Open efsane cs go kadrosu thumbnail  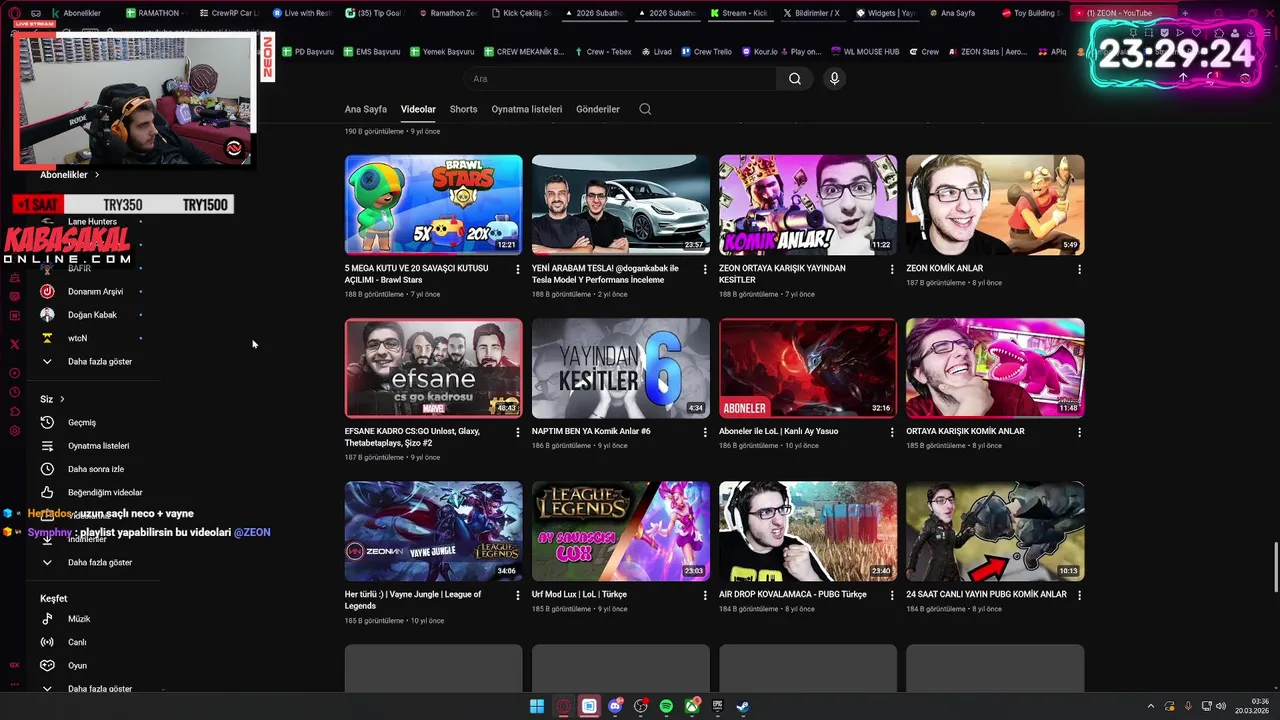click(434, 368)
